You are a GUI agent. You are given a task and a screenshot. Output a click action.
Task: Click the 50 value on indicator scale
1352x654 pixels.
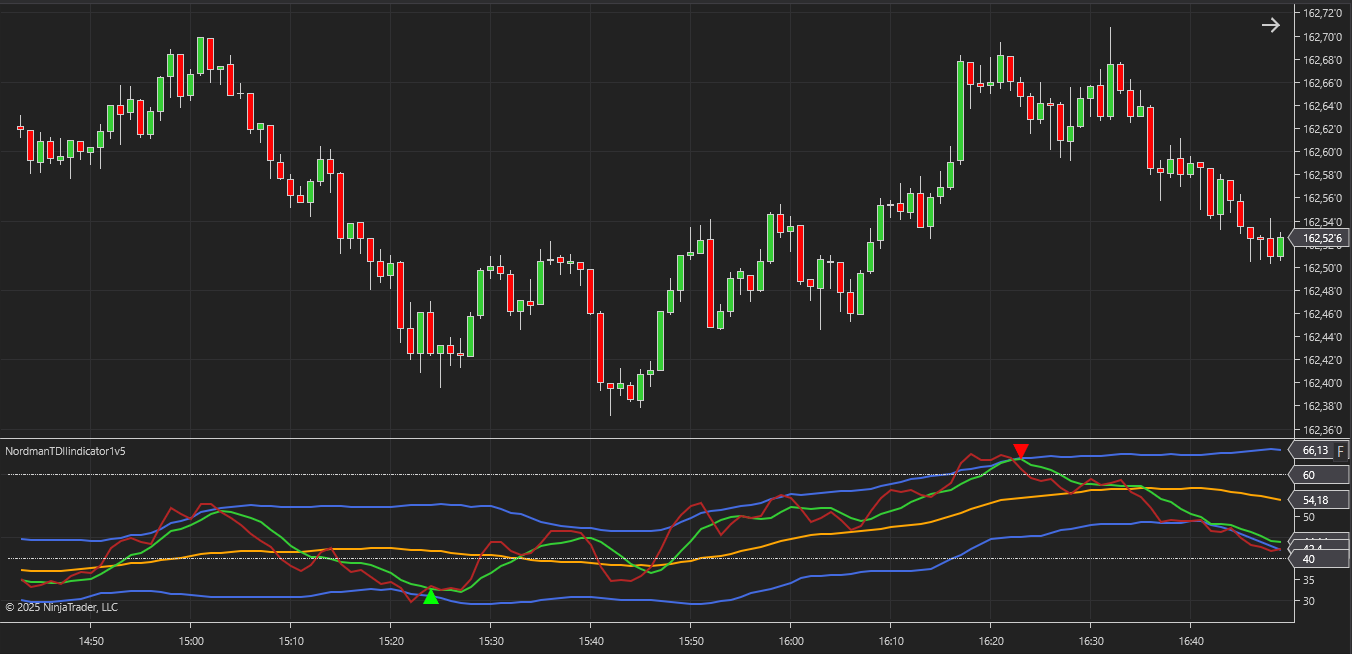1309,517
